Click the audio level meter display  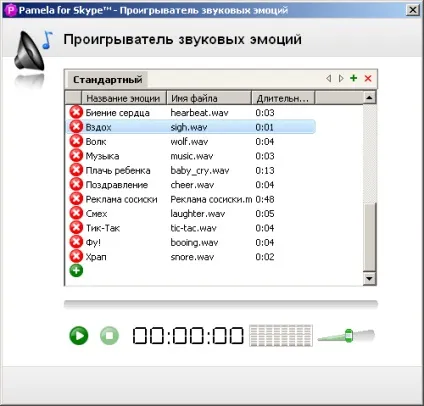[281, 335]
